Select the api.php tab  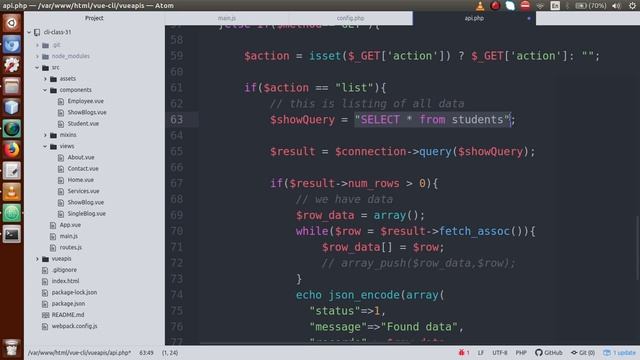click(x=474, y=18)
